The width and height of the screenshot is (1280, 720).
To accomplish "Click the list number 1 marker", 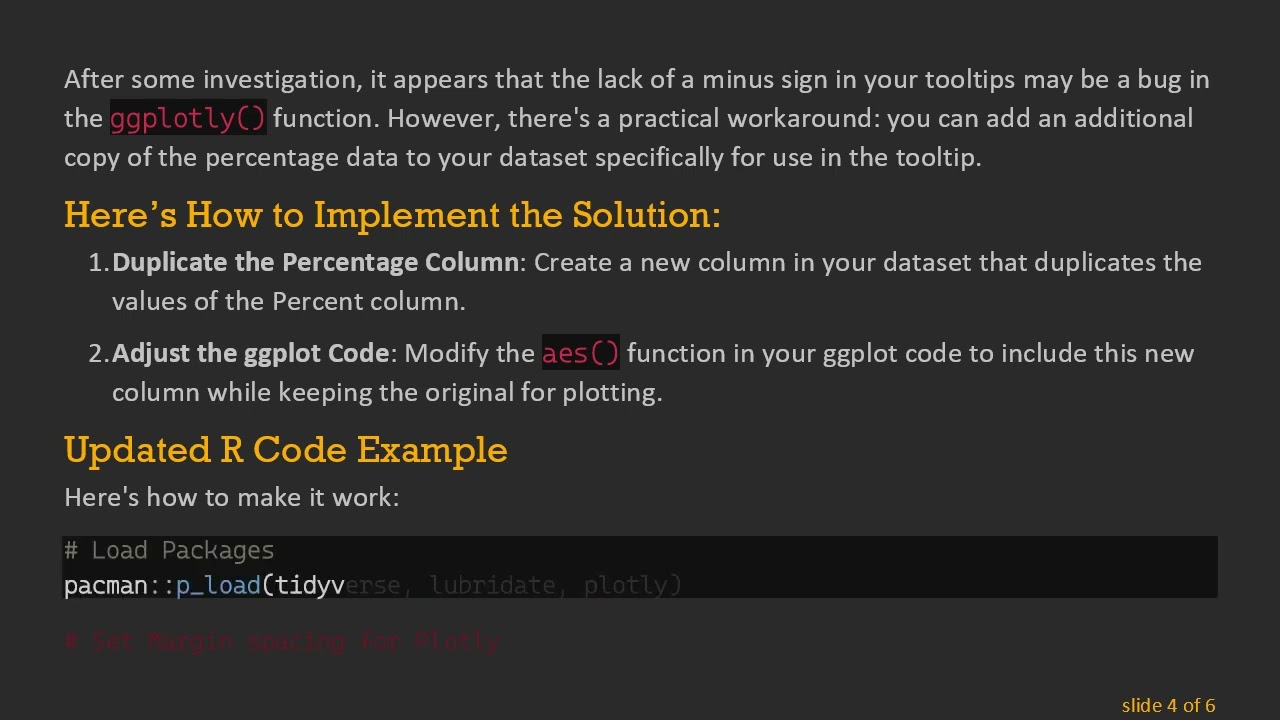I will (98, 263).
